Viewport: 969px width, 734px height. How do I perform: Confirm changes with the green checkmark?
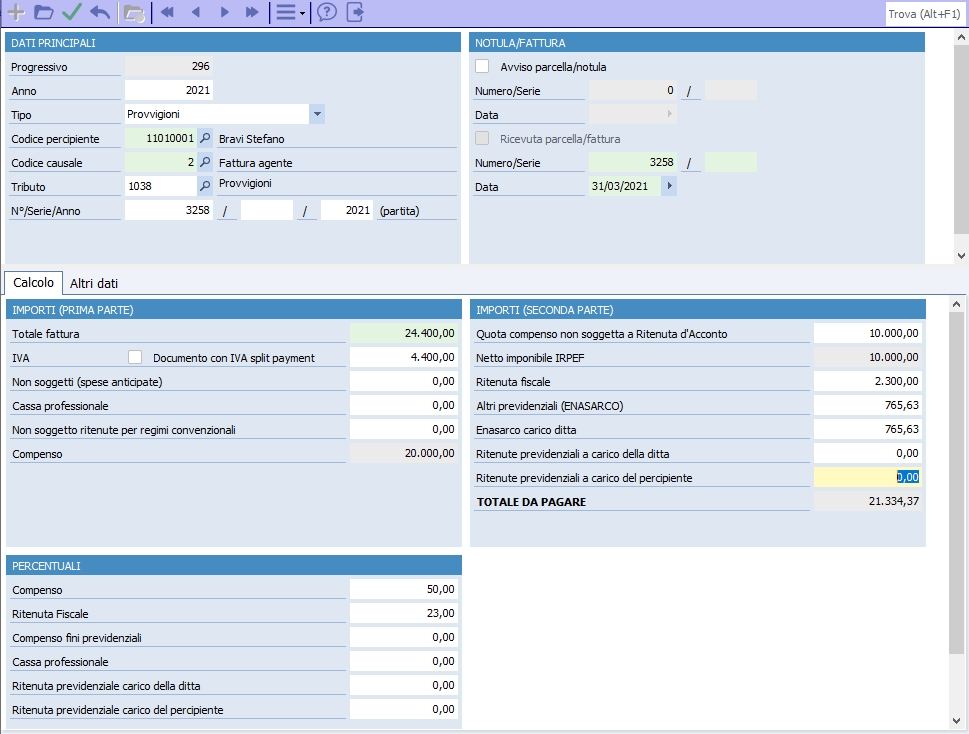click(x=71, y=13)
